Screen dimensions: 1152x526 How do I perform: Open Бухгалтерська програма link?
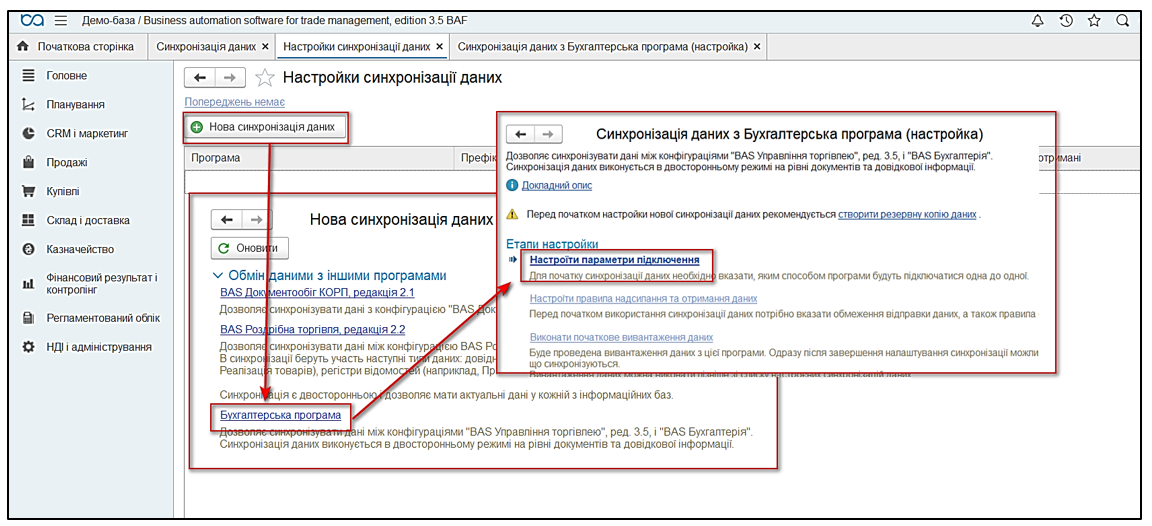tap(281, 414)
